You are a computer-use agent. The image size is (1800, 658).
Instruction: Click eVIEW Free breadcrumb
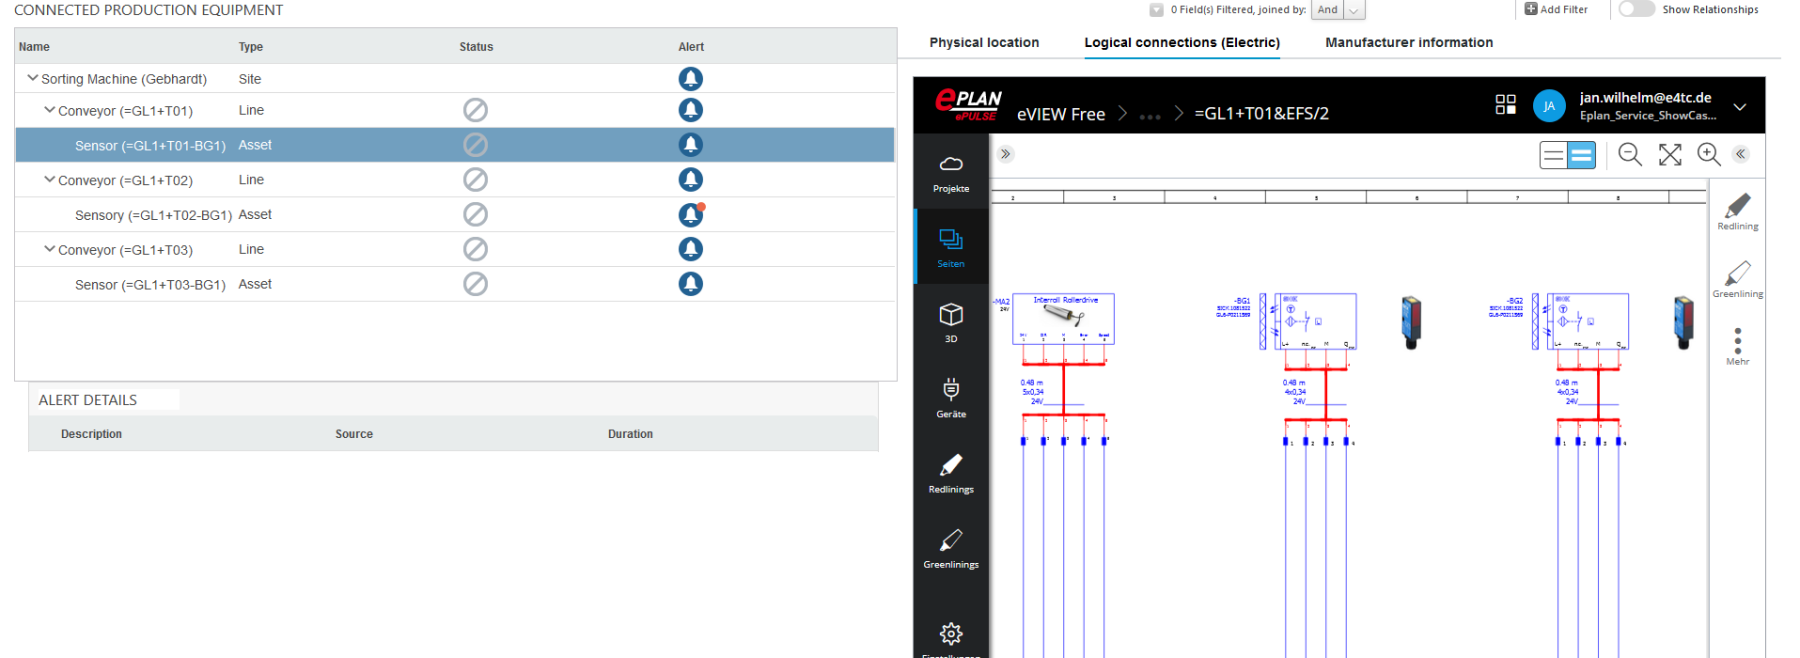point(1061,114)
